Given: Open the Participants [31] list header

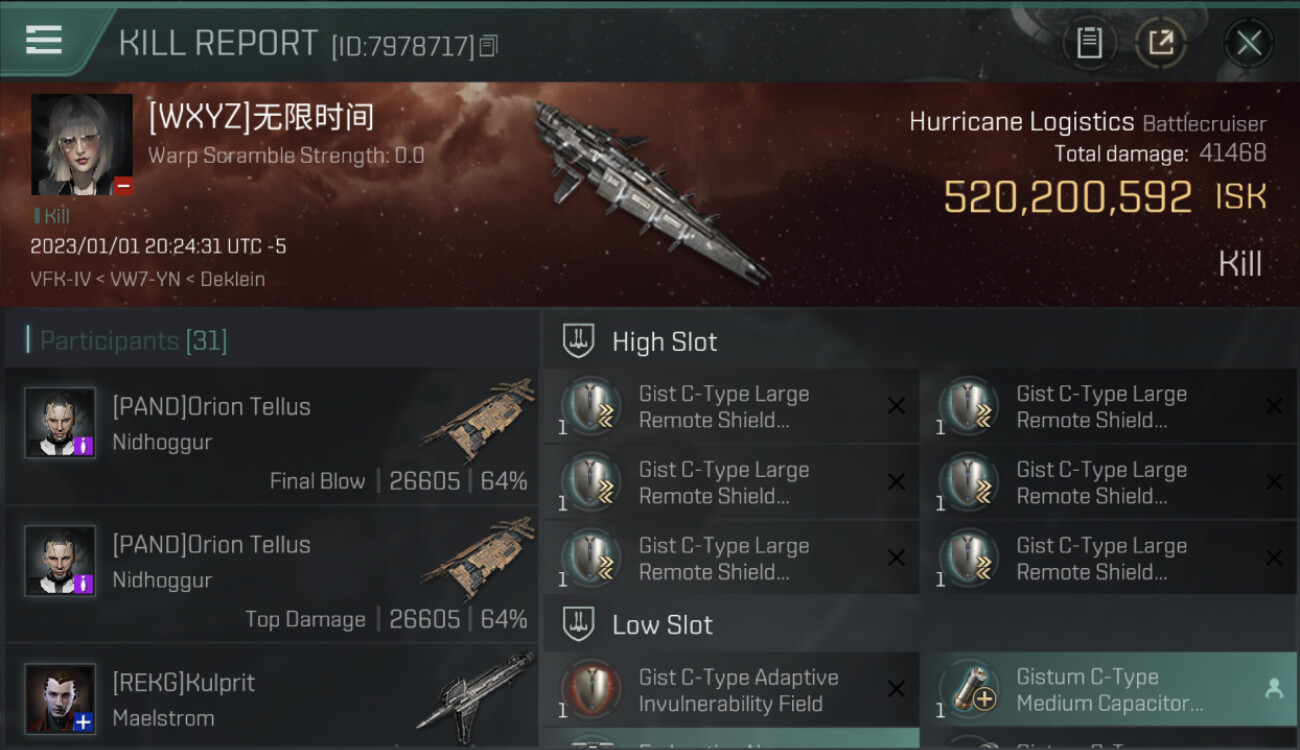Looking at the screenshot, I should (x=134, y=341).
